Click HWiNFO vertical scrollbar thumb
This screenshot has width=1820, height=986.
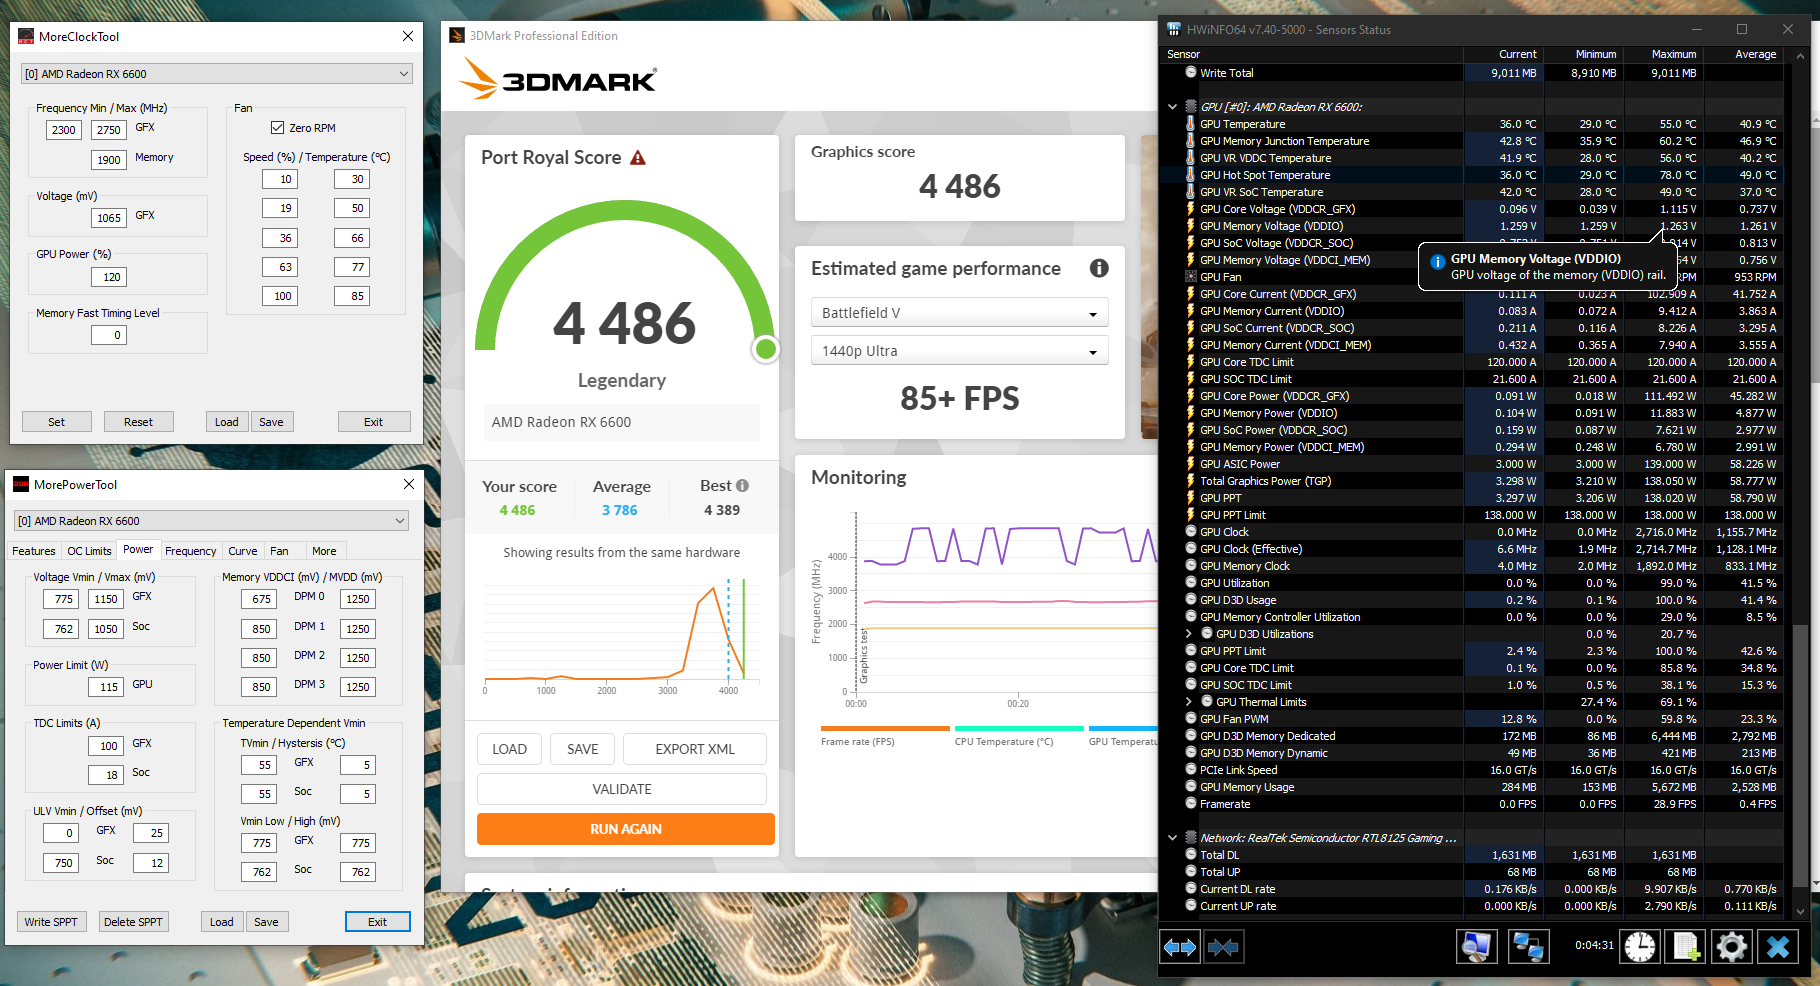[x=1801, y=756]
